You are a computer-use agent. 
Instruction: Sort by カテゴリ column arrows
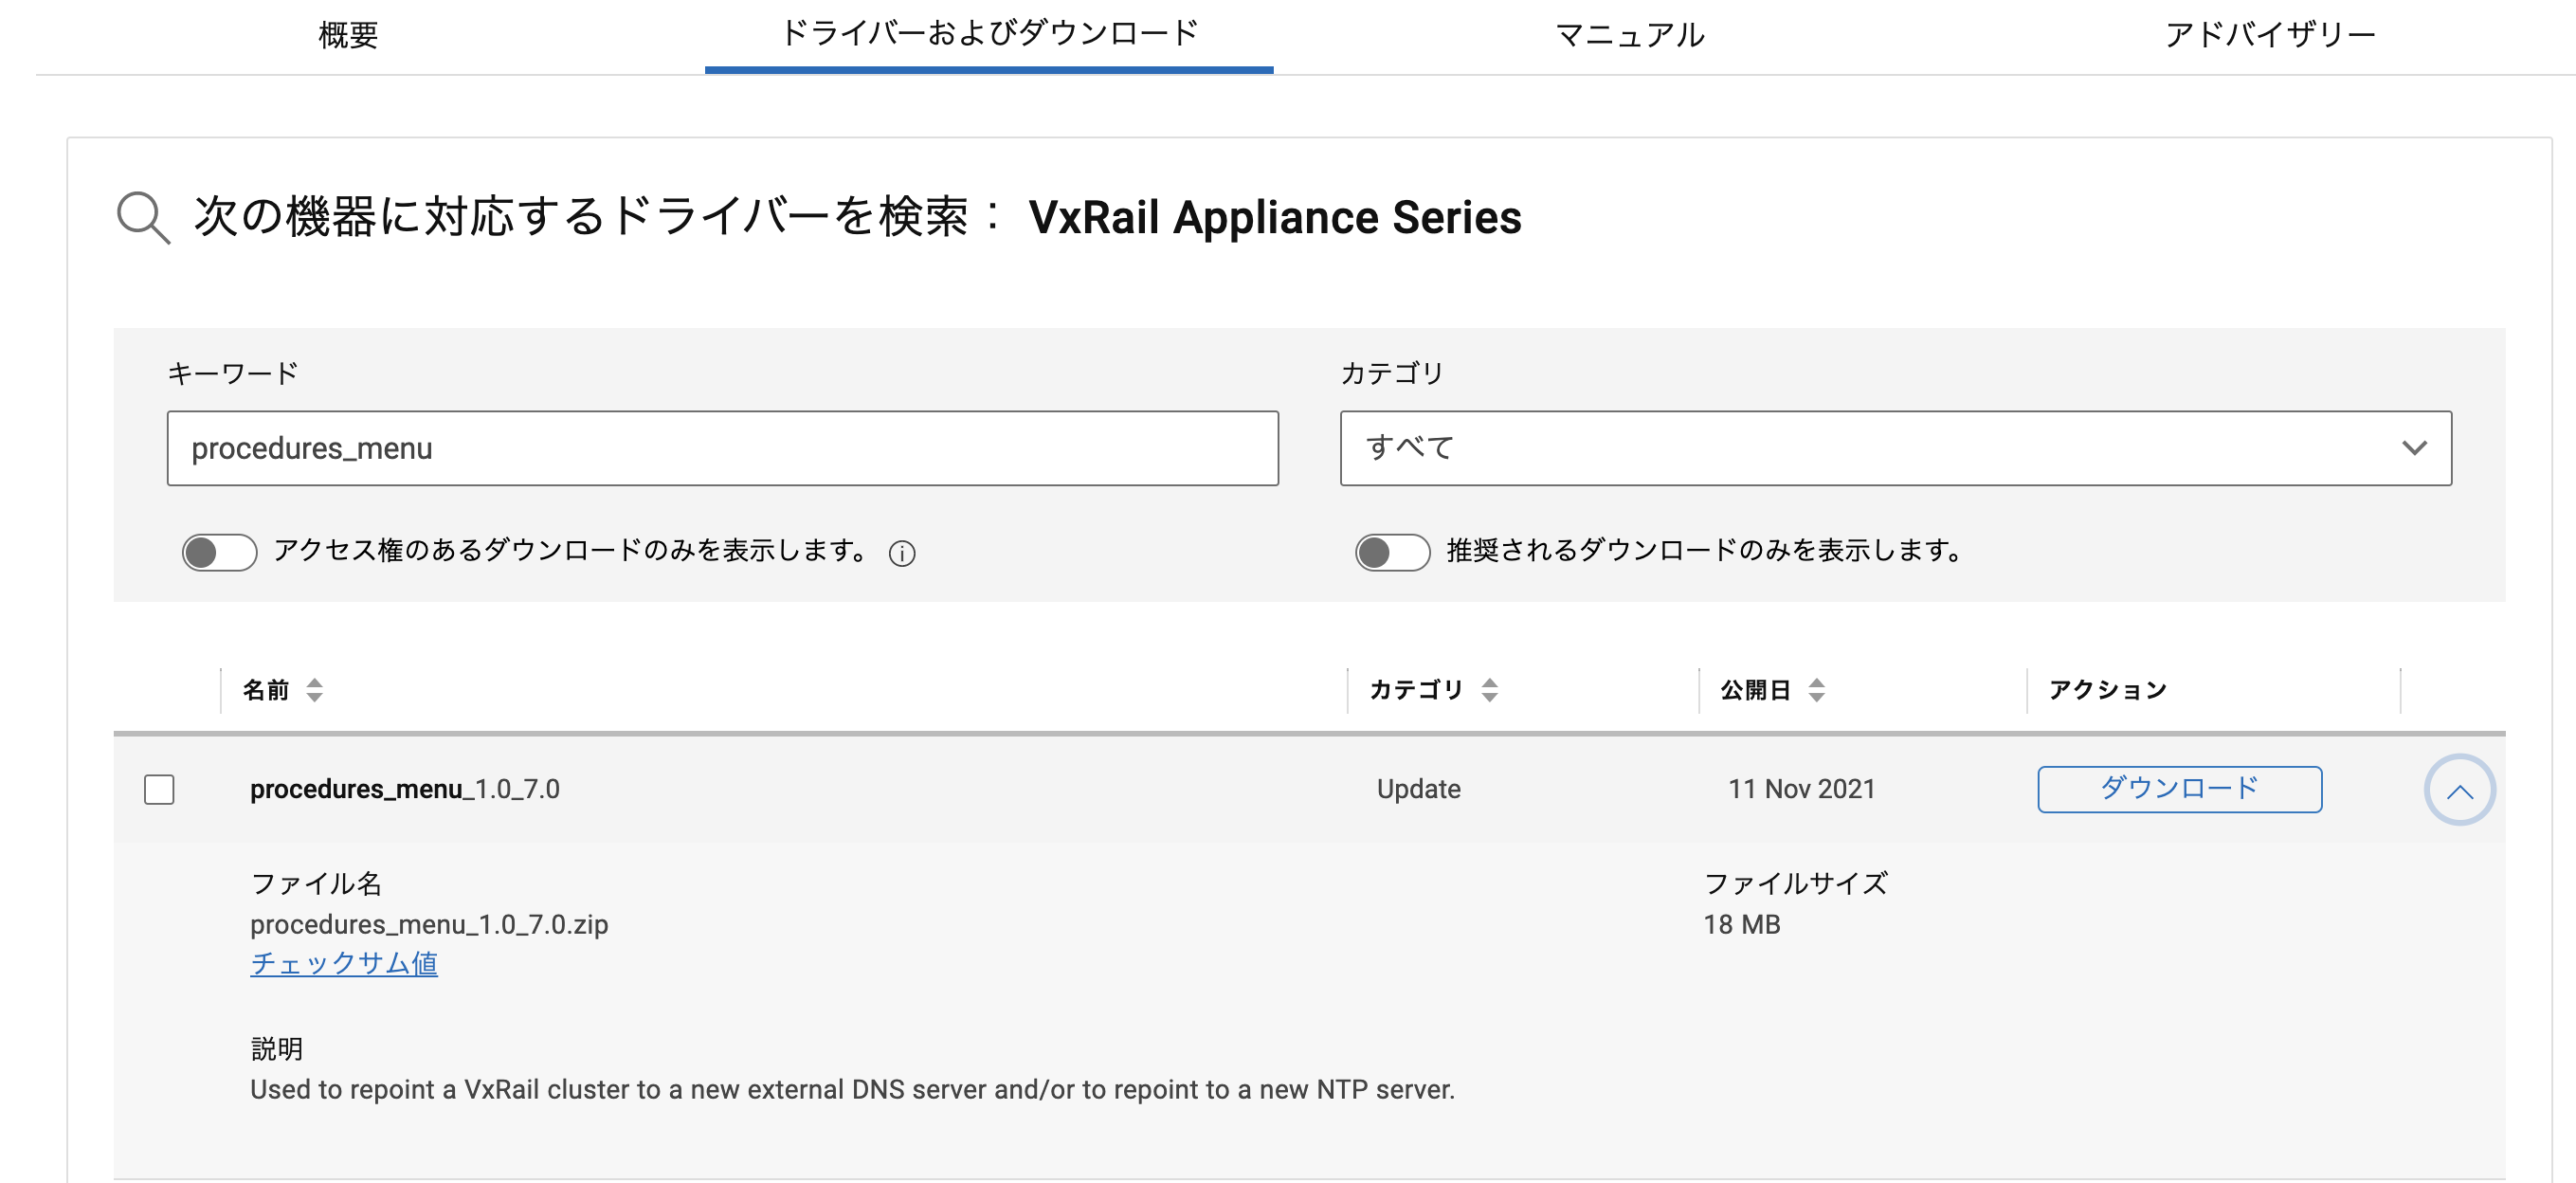1489,690
